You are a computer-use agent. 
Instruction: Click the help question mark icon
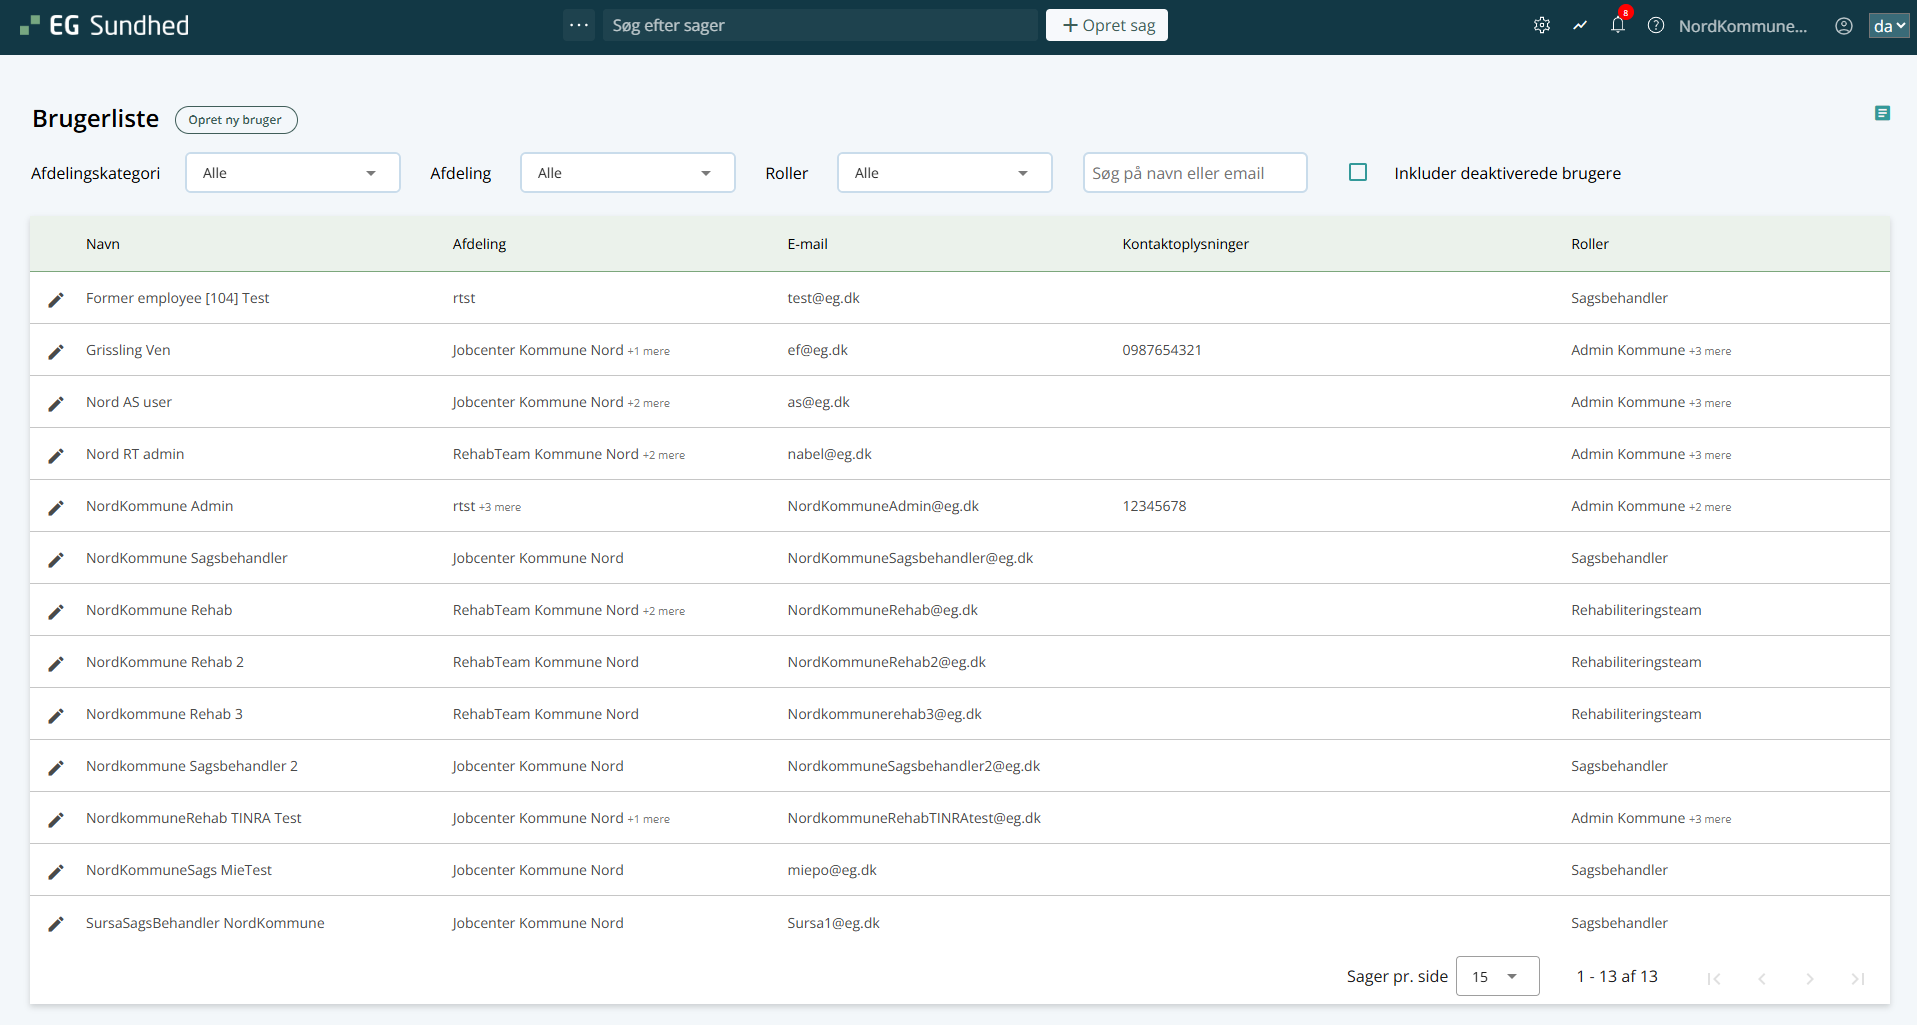click(x=1656, y=26)
